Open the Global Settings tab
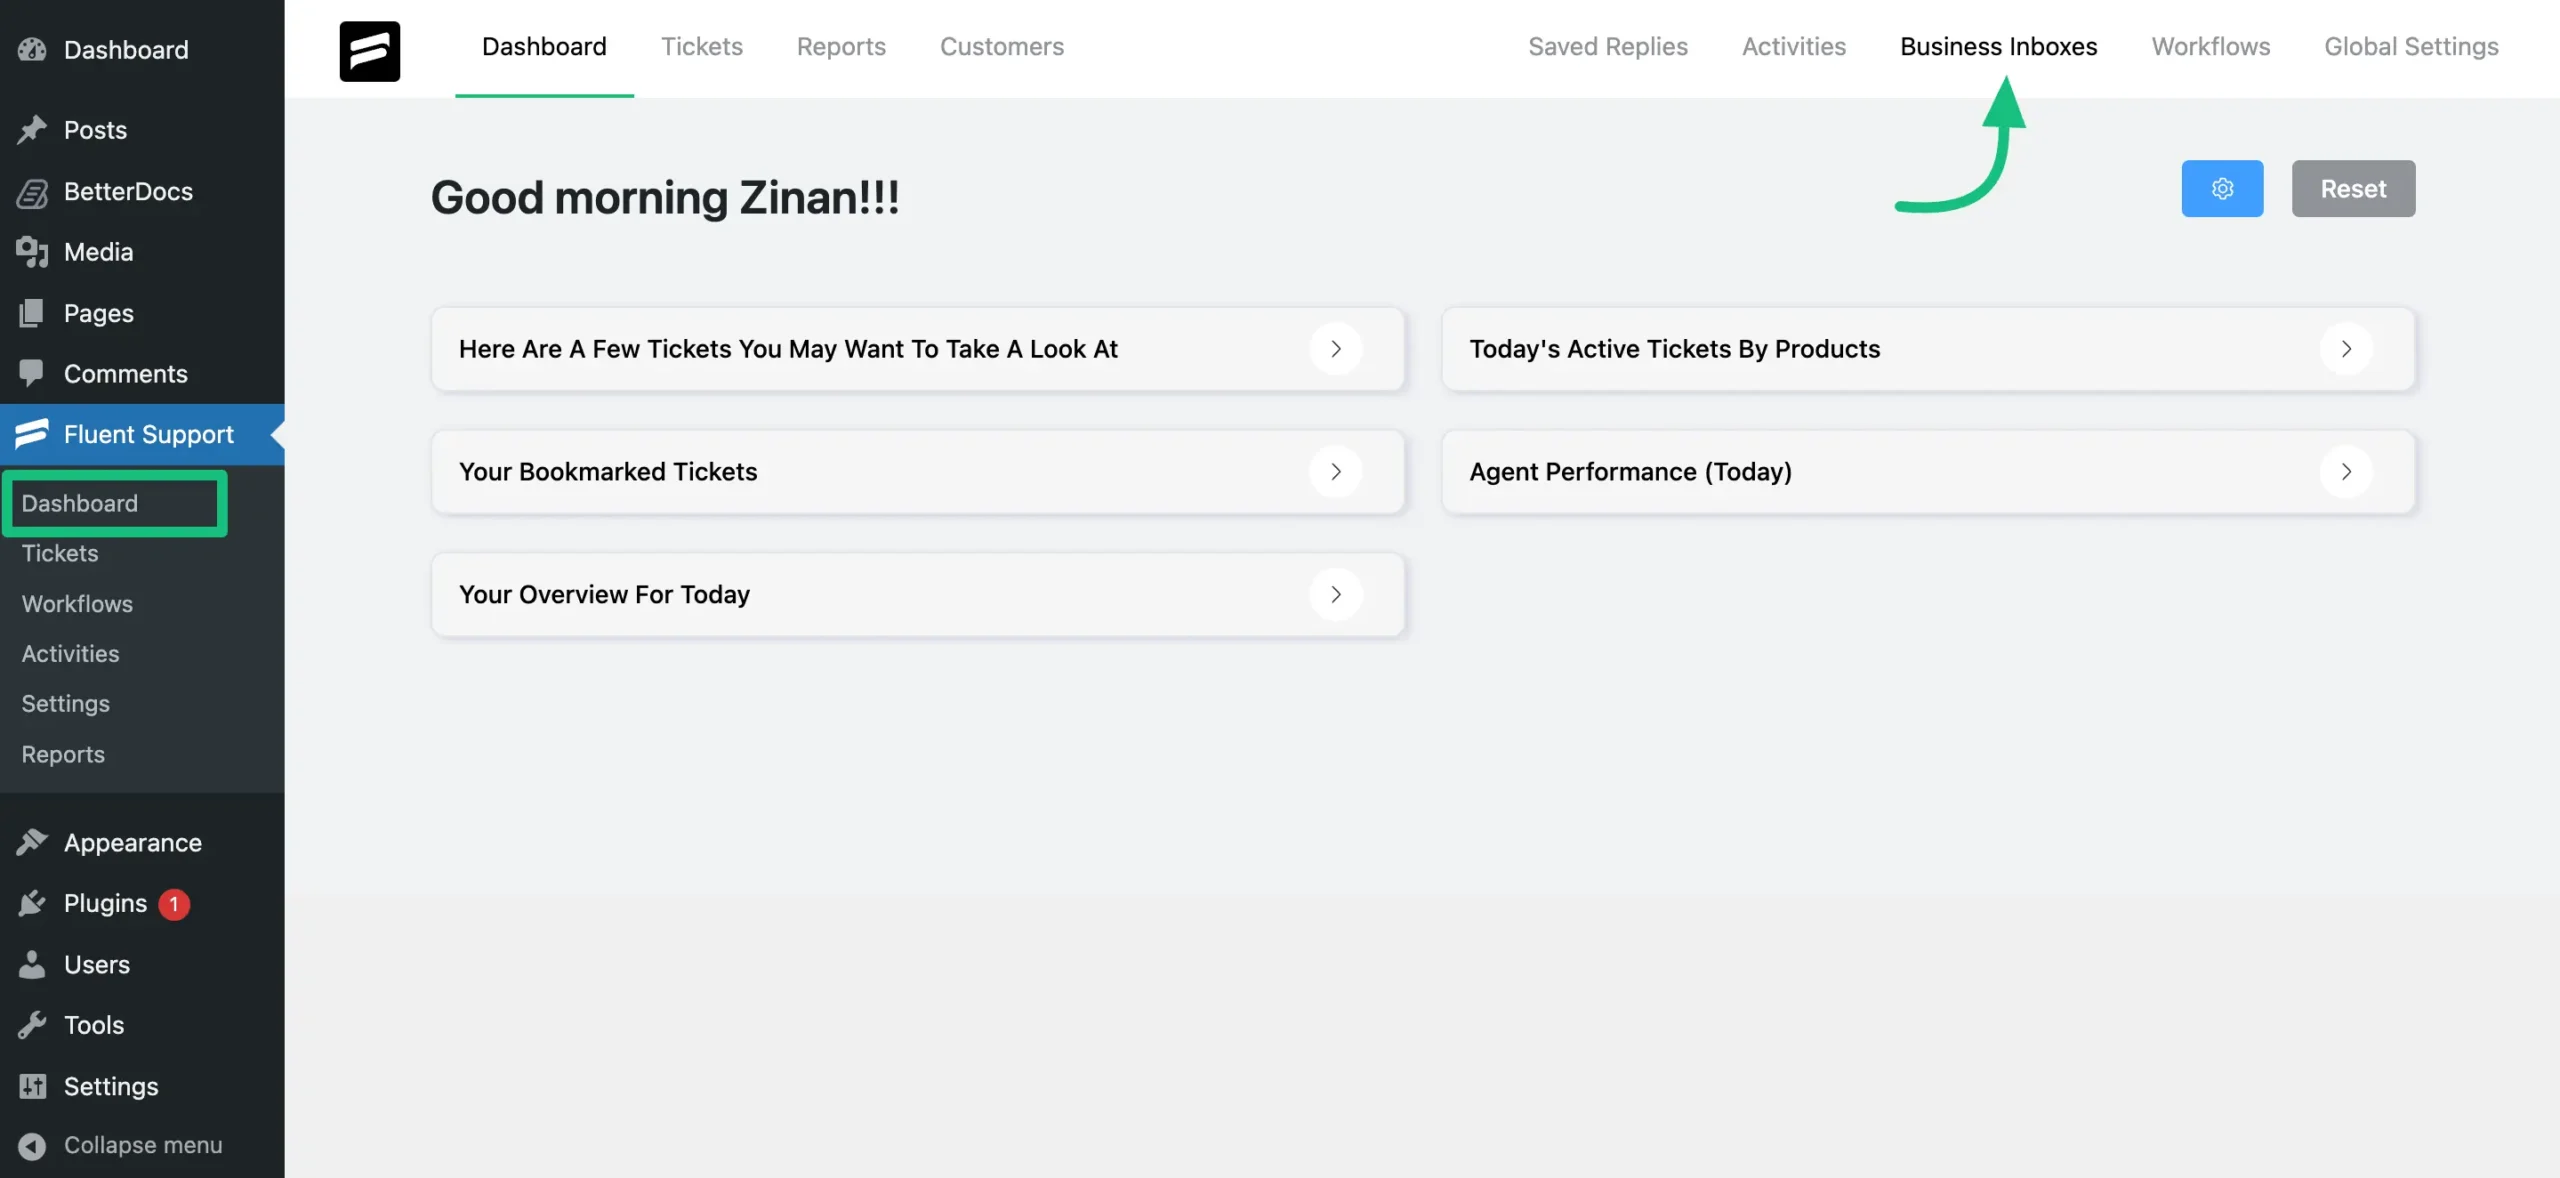Viewport: 2560px width, 1178px height. pos(2411,46)
